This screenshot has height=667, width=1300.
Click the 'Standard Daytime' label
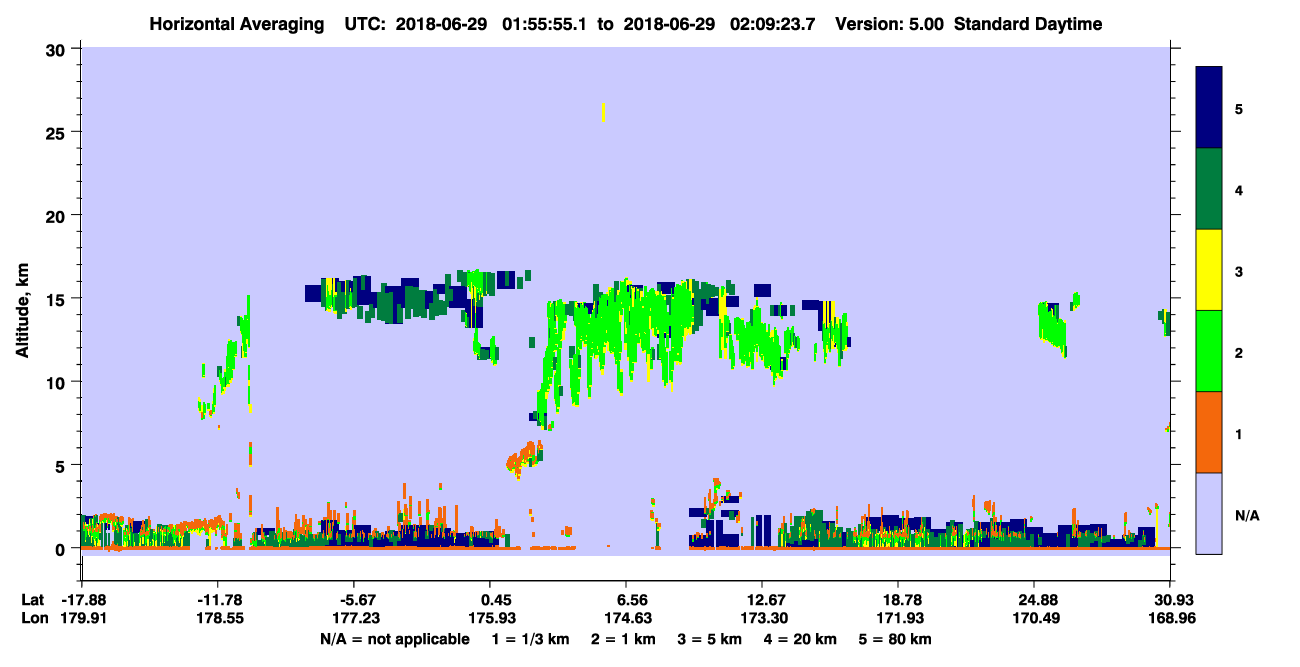point(1028,24)
